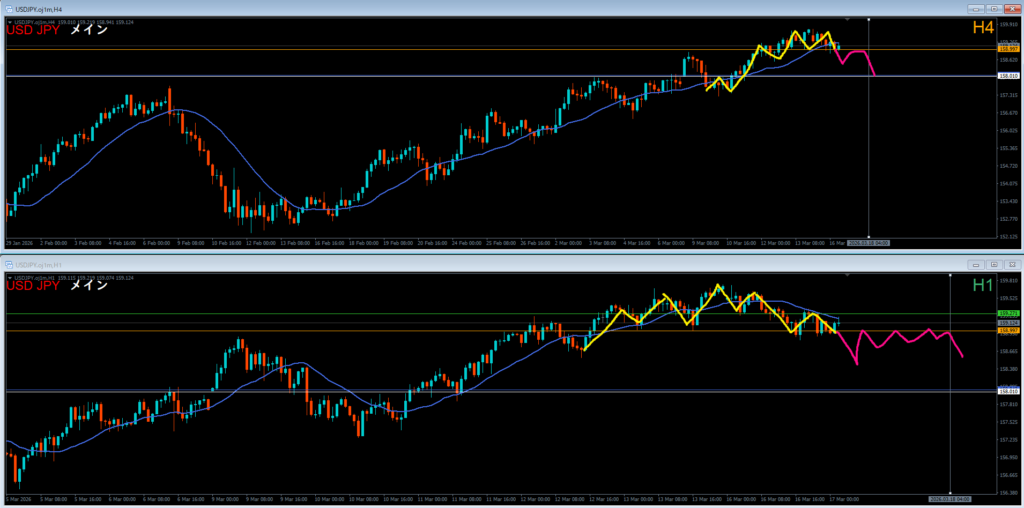Select the white 158.010 price label on H4
Viewport: 1024px width, 508px height.
(1008, 76)
